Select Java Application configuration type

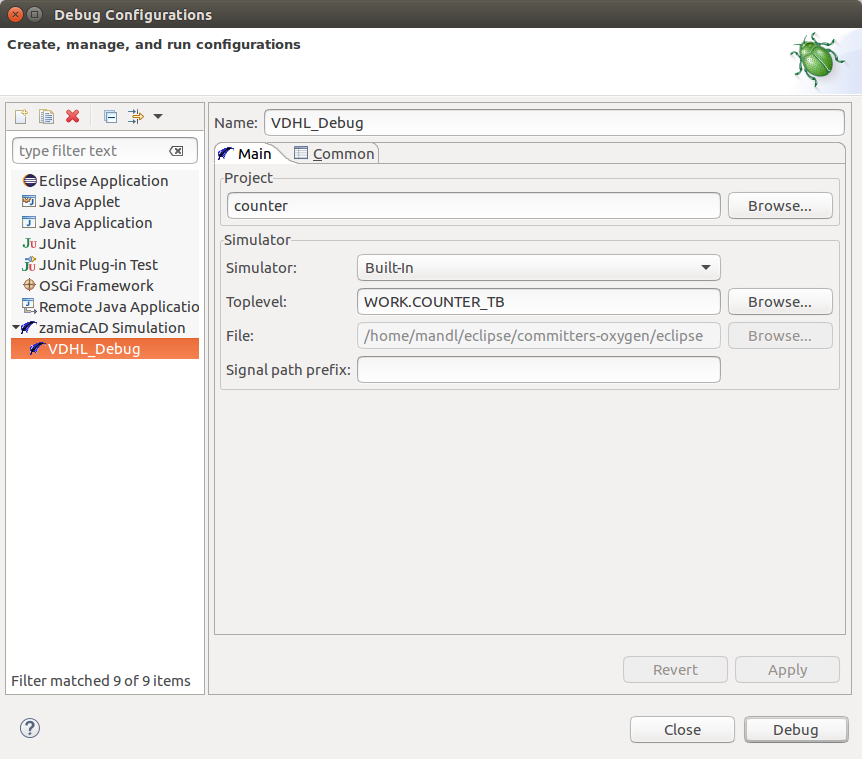96,223
